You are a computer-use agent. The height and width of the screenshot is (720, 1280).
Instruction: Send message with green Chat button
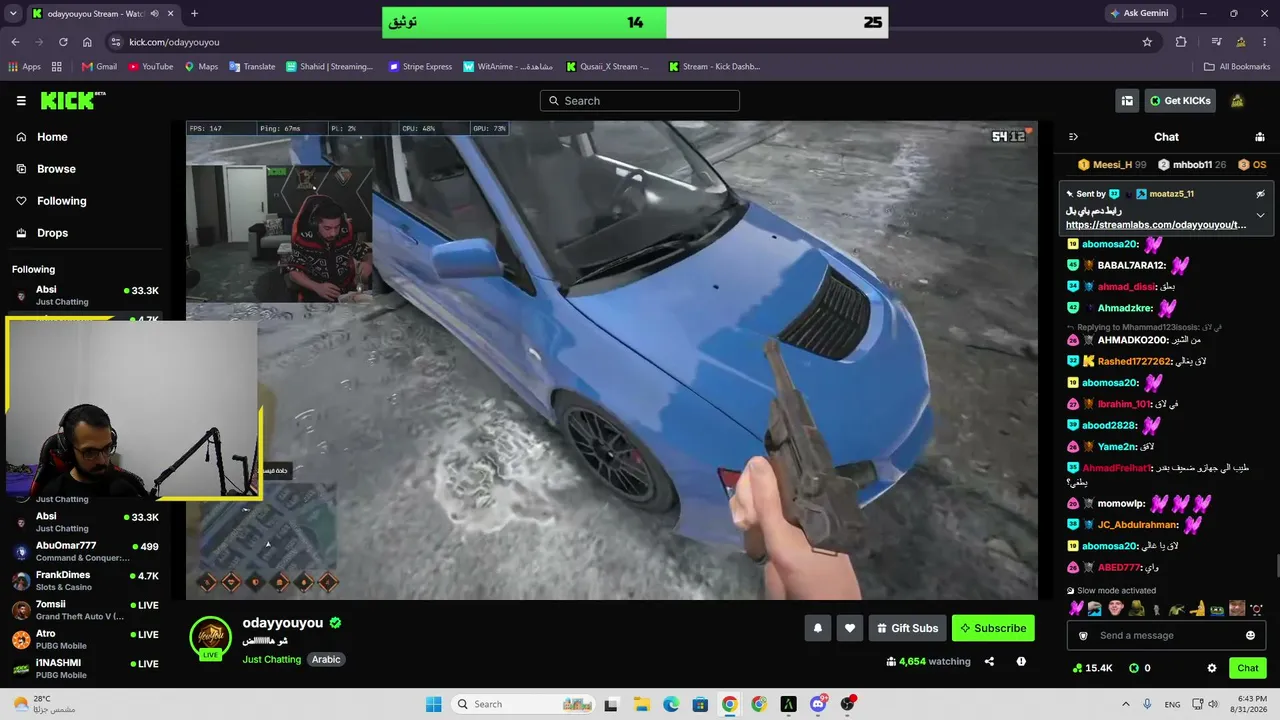[1248, 668]
